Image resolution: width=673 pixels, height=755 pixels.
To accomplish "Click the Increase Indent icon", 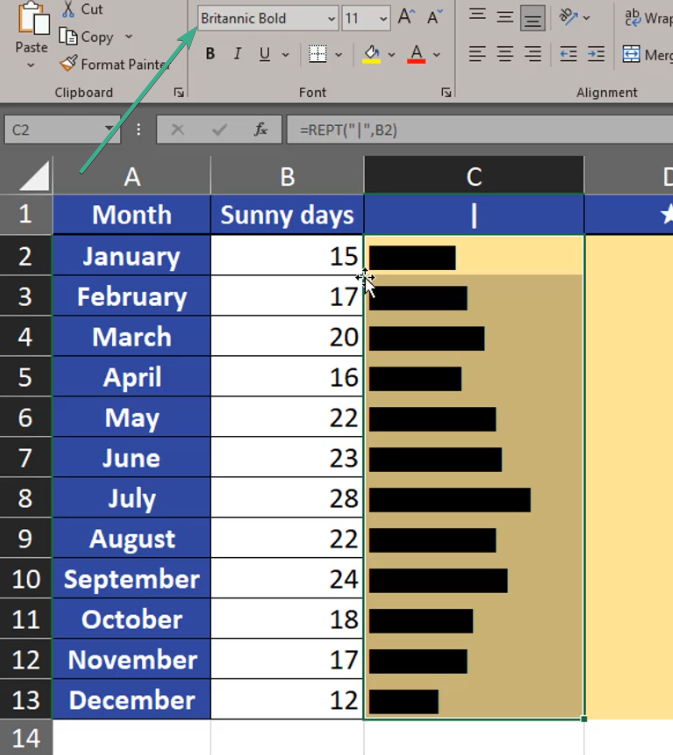I will click(597, 54).
